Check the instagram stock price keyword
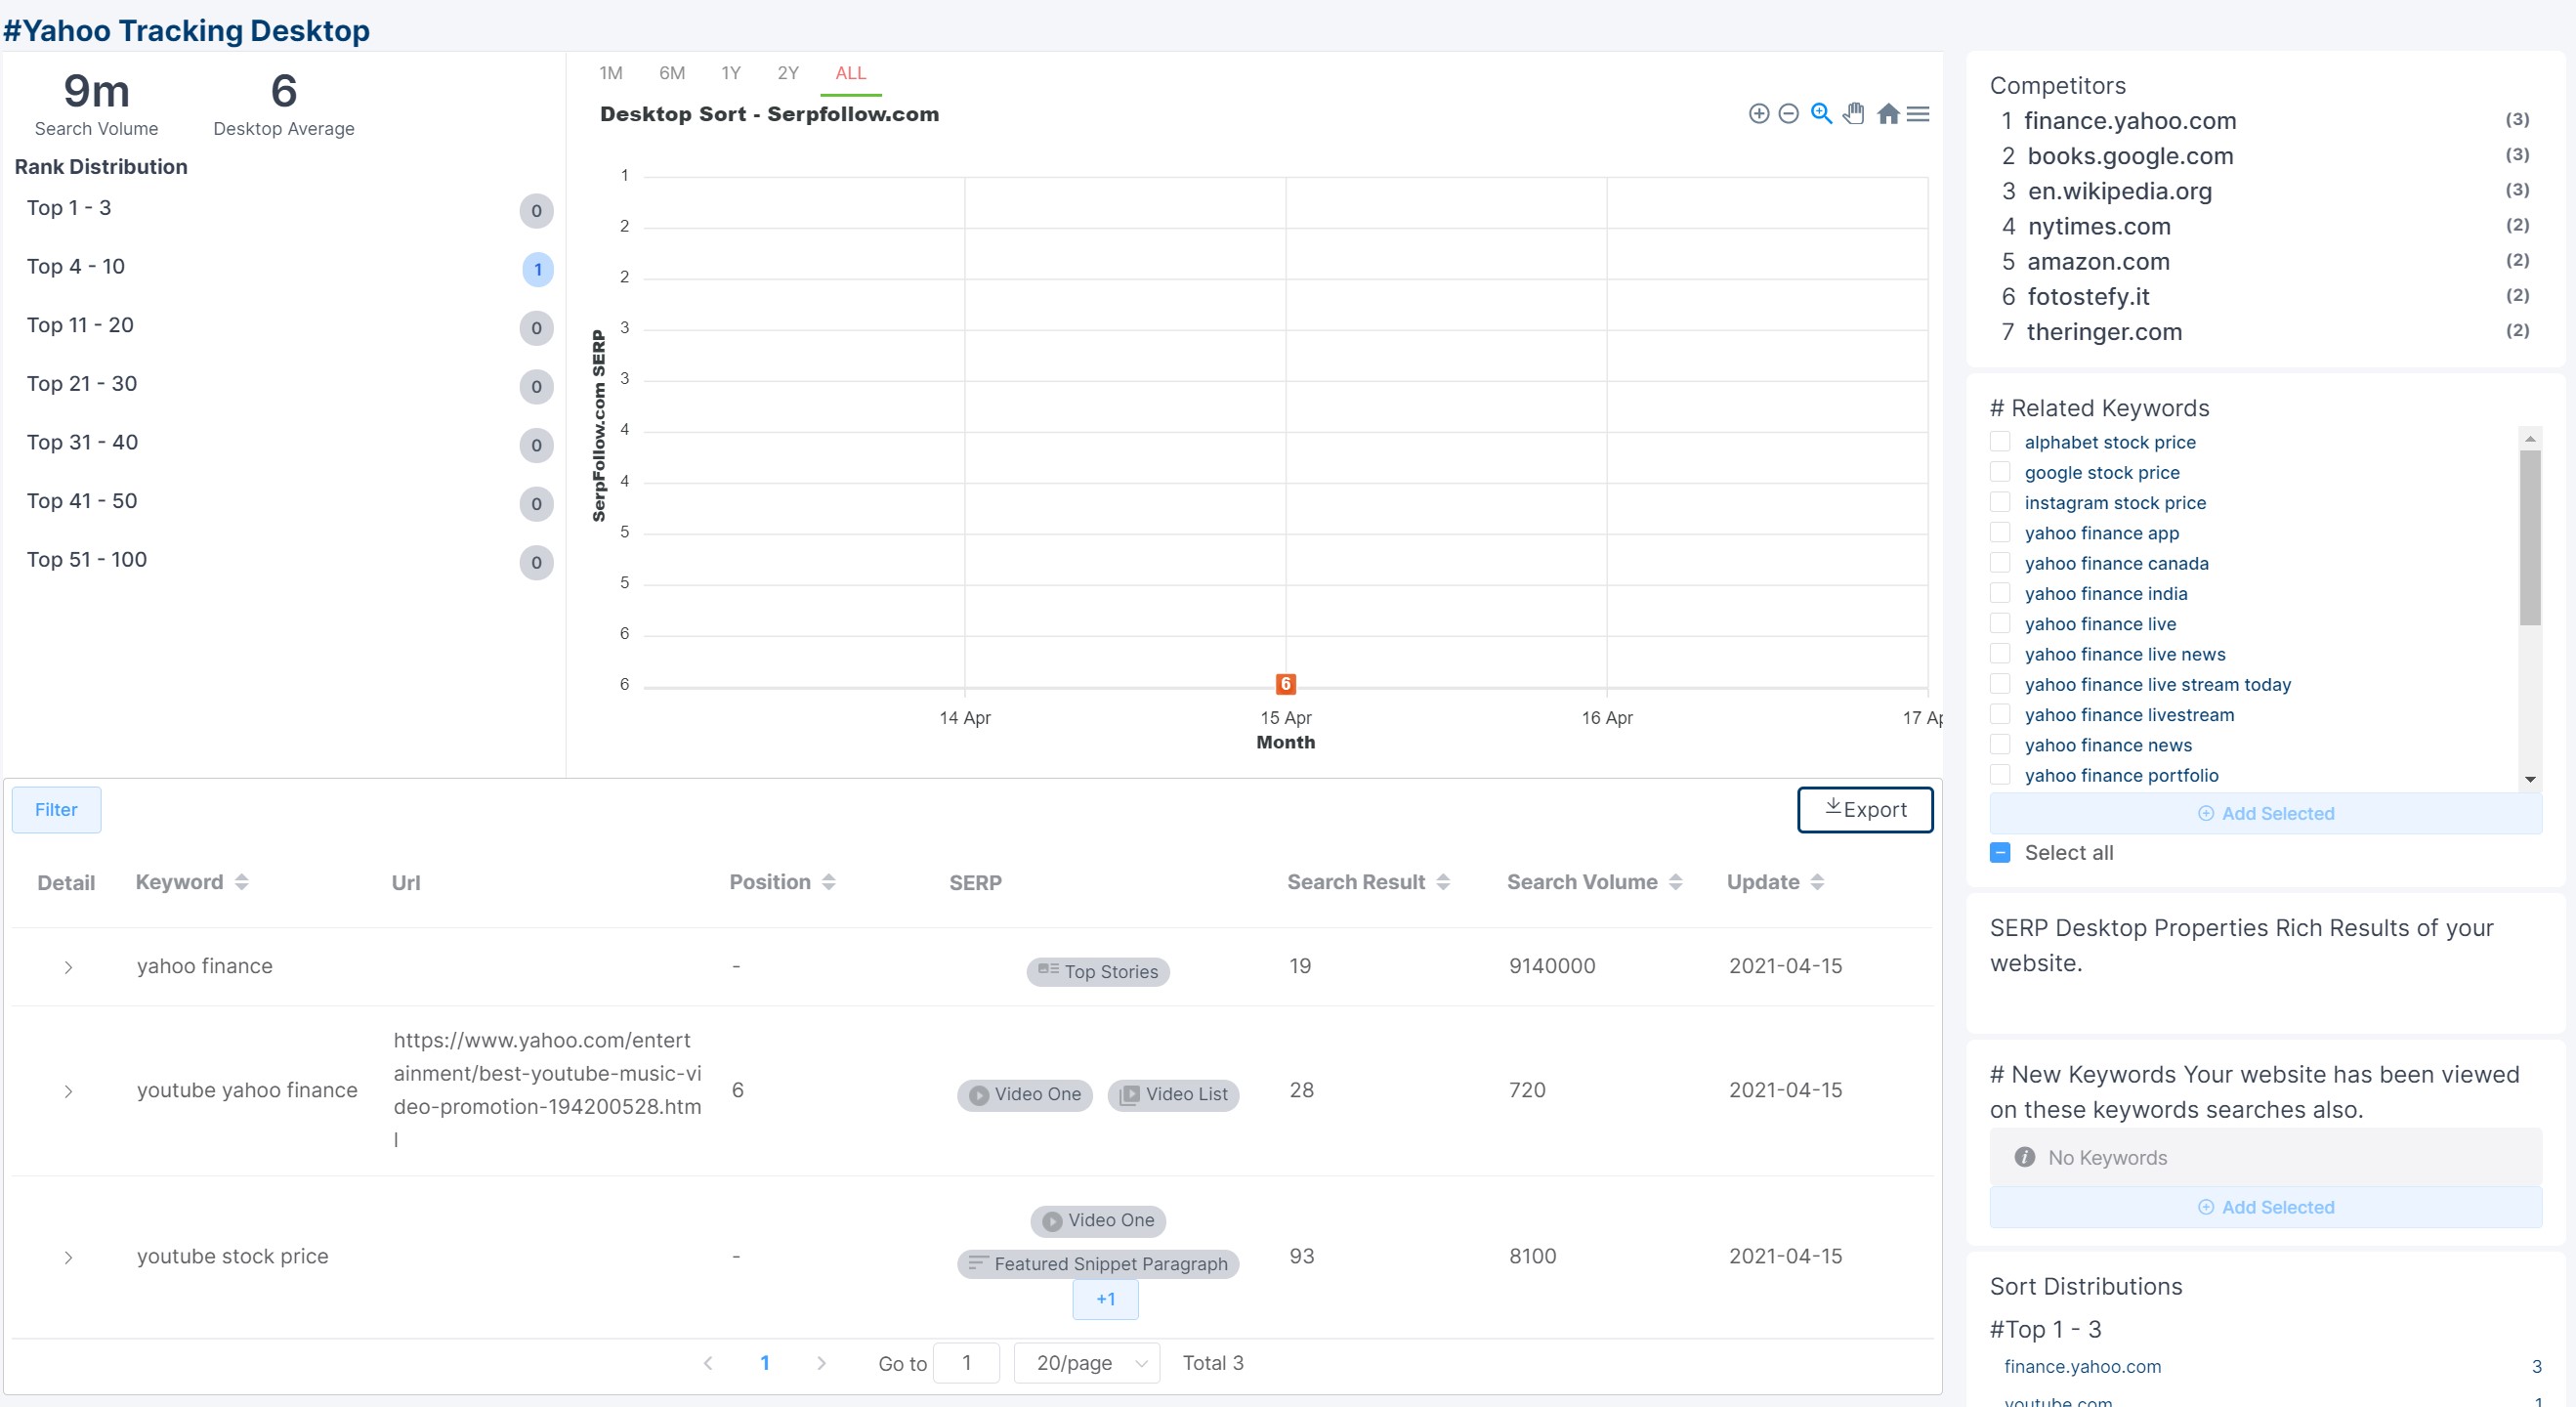This screenshot has height=1407, width=2576. [2000, 502]
